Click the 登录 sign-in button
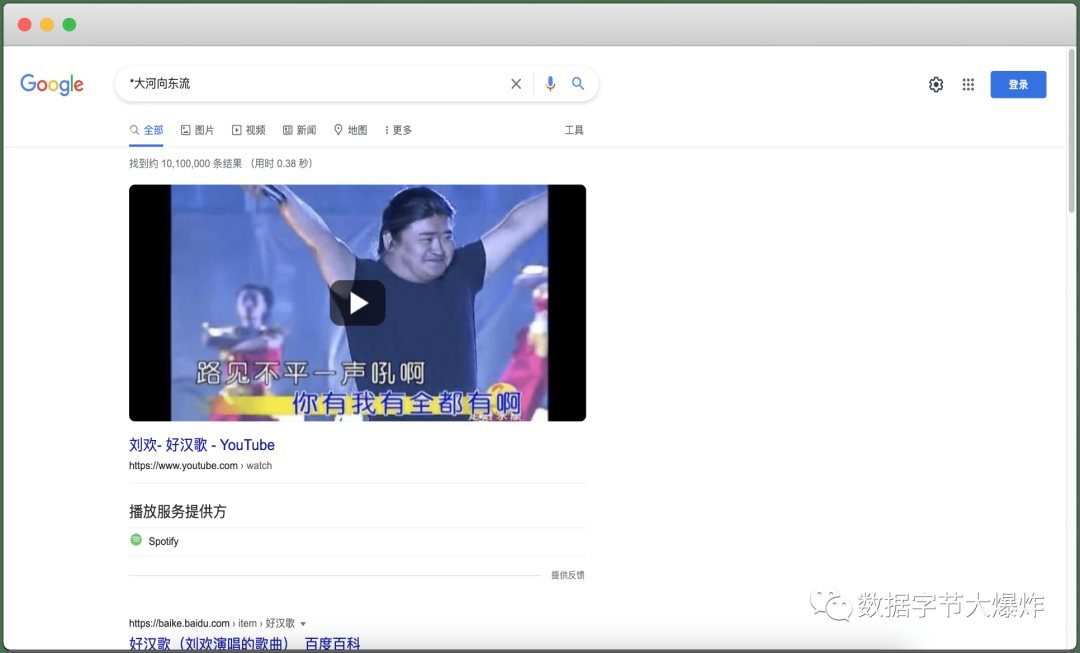This screenshot has height=653, width=1080. point(1018,85)
